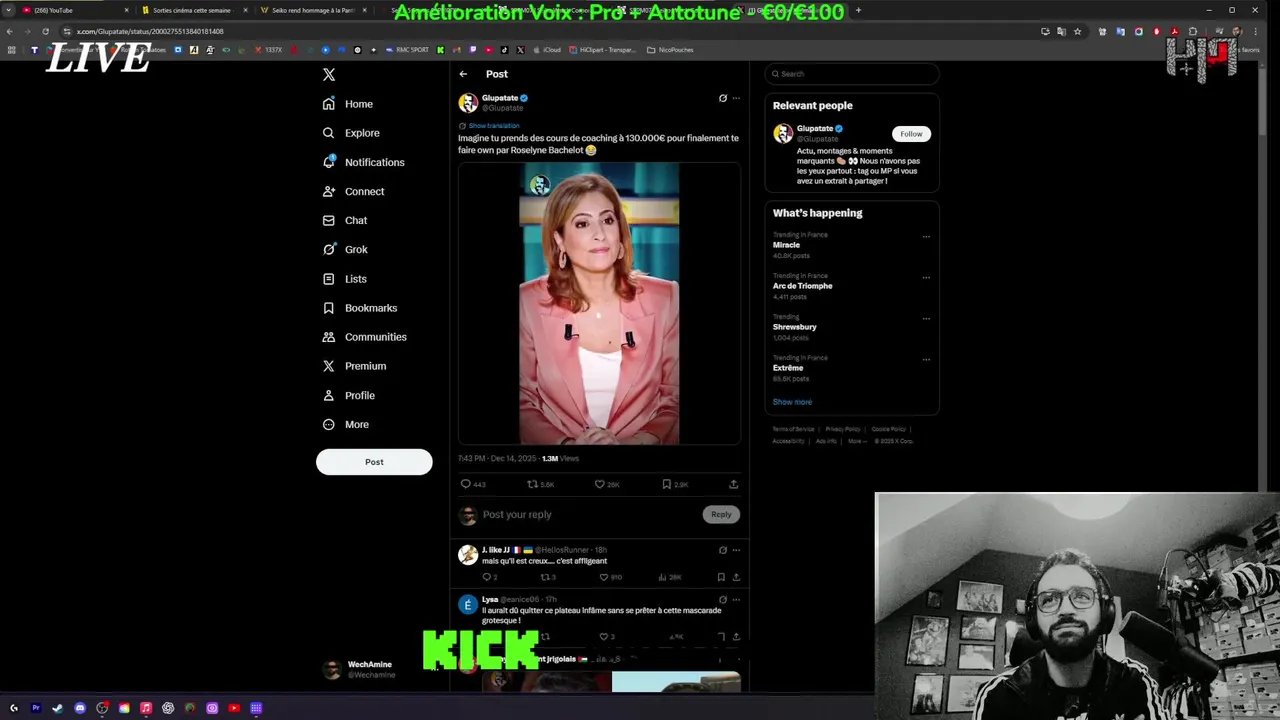Viewport: 1280px width, 720px height.
Task: Bookmark the main post with 2.9K bookmarks
Action: coord(674,484)
